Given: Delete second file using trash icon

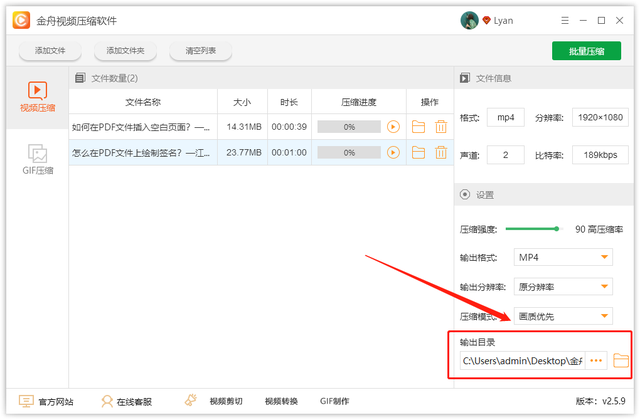Looking at the screenshot, I should 441,153.
